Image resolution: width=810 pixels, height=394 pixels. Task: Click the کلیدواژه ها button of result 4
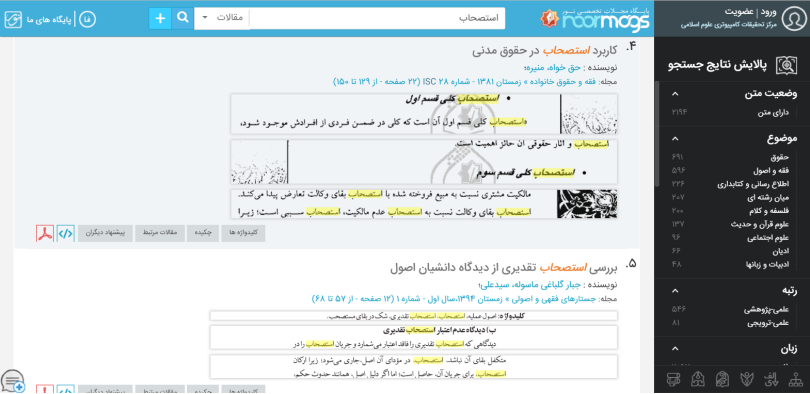[x=243, y=233]
